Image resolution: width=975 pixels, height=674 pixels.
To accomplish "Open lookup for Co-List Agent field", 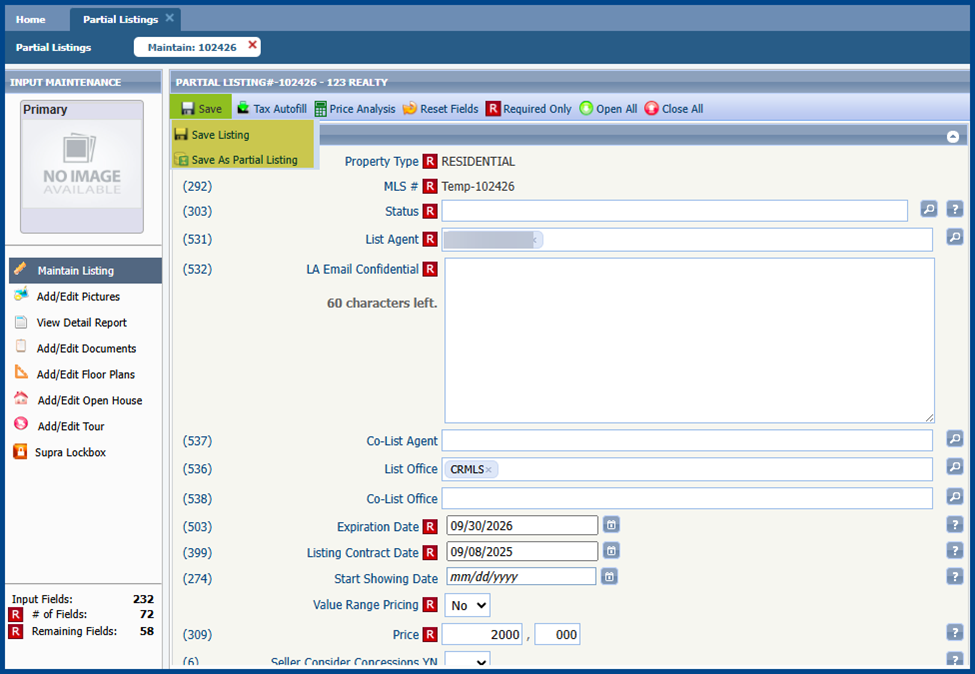I will pyautogui.click(x=954, y=439).
